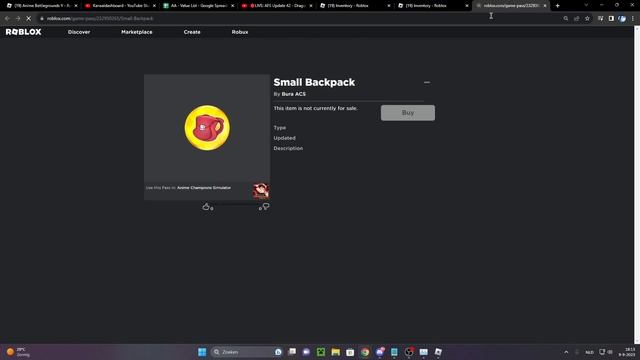The height and width of the screenshot is (360, 640).
Task: Open the weather widget on taskbar
Action: click(x=18, y=352)
